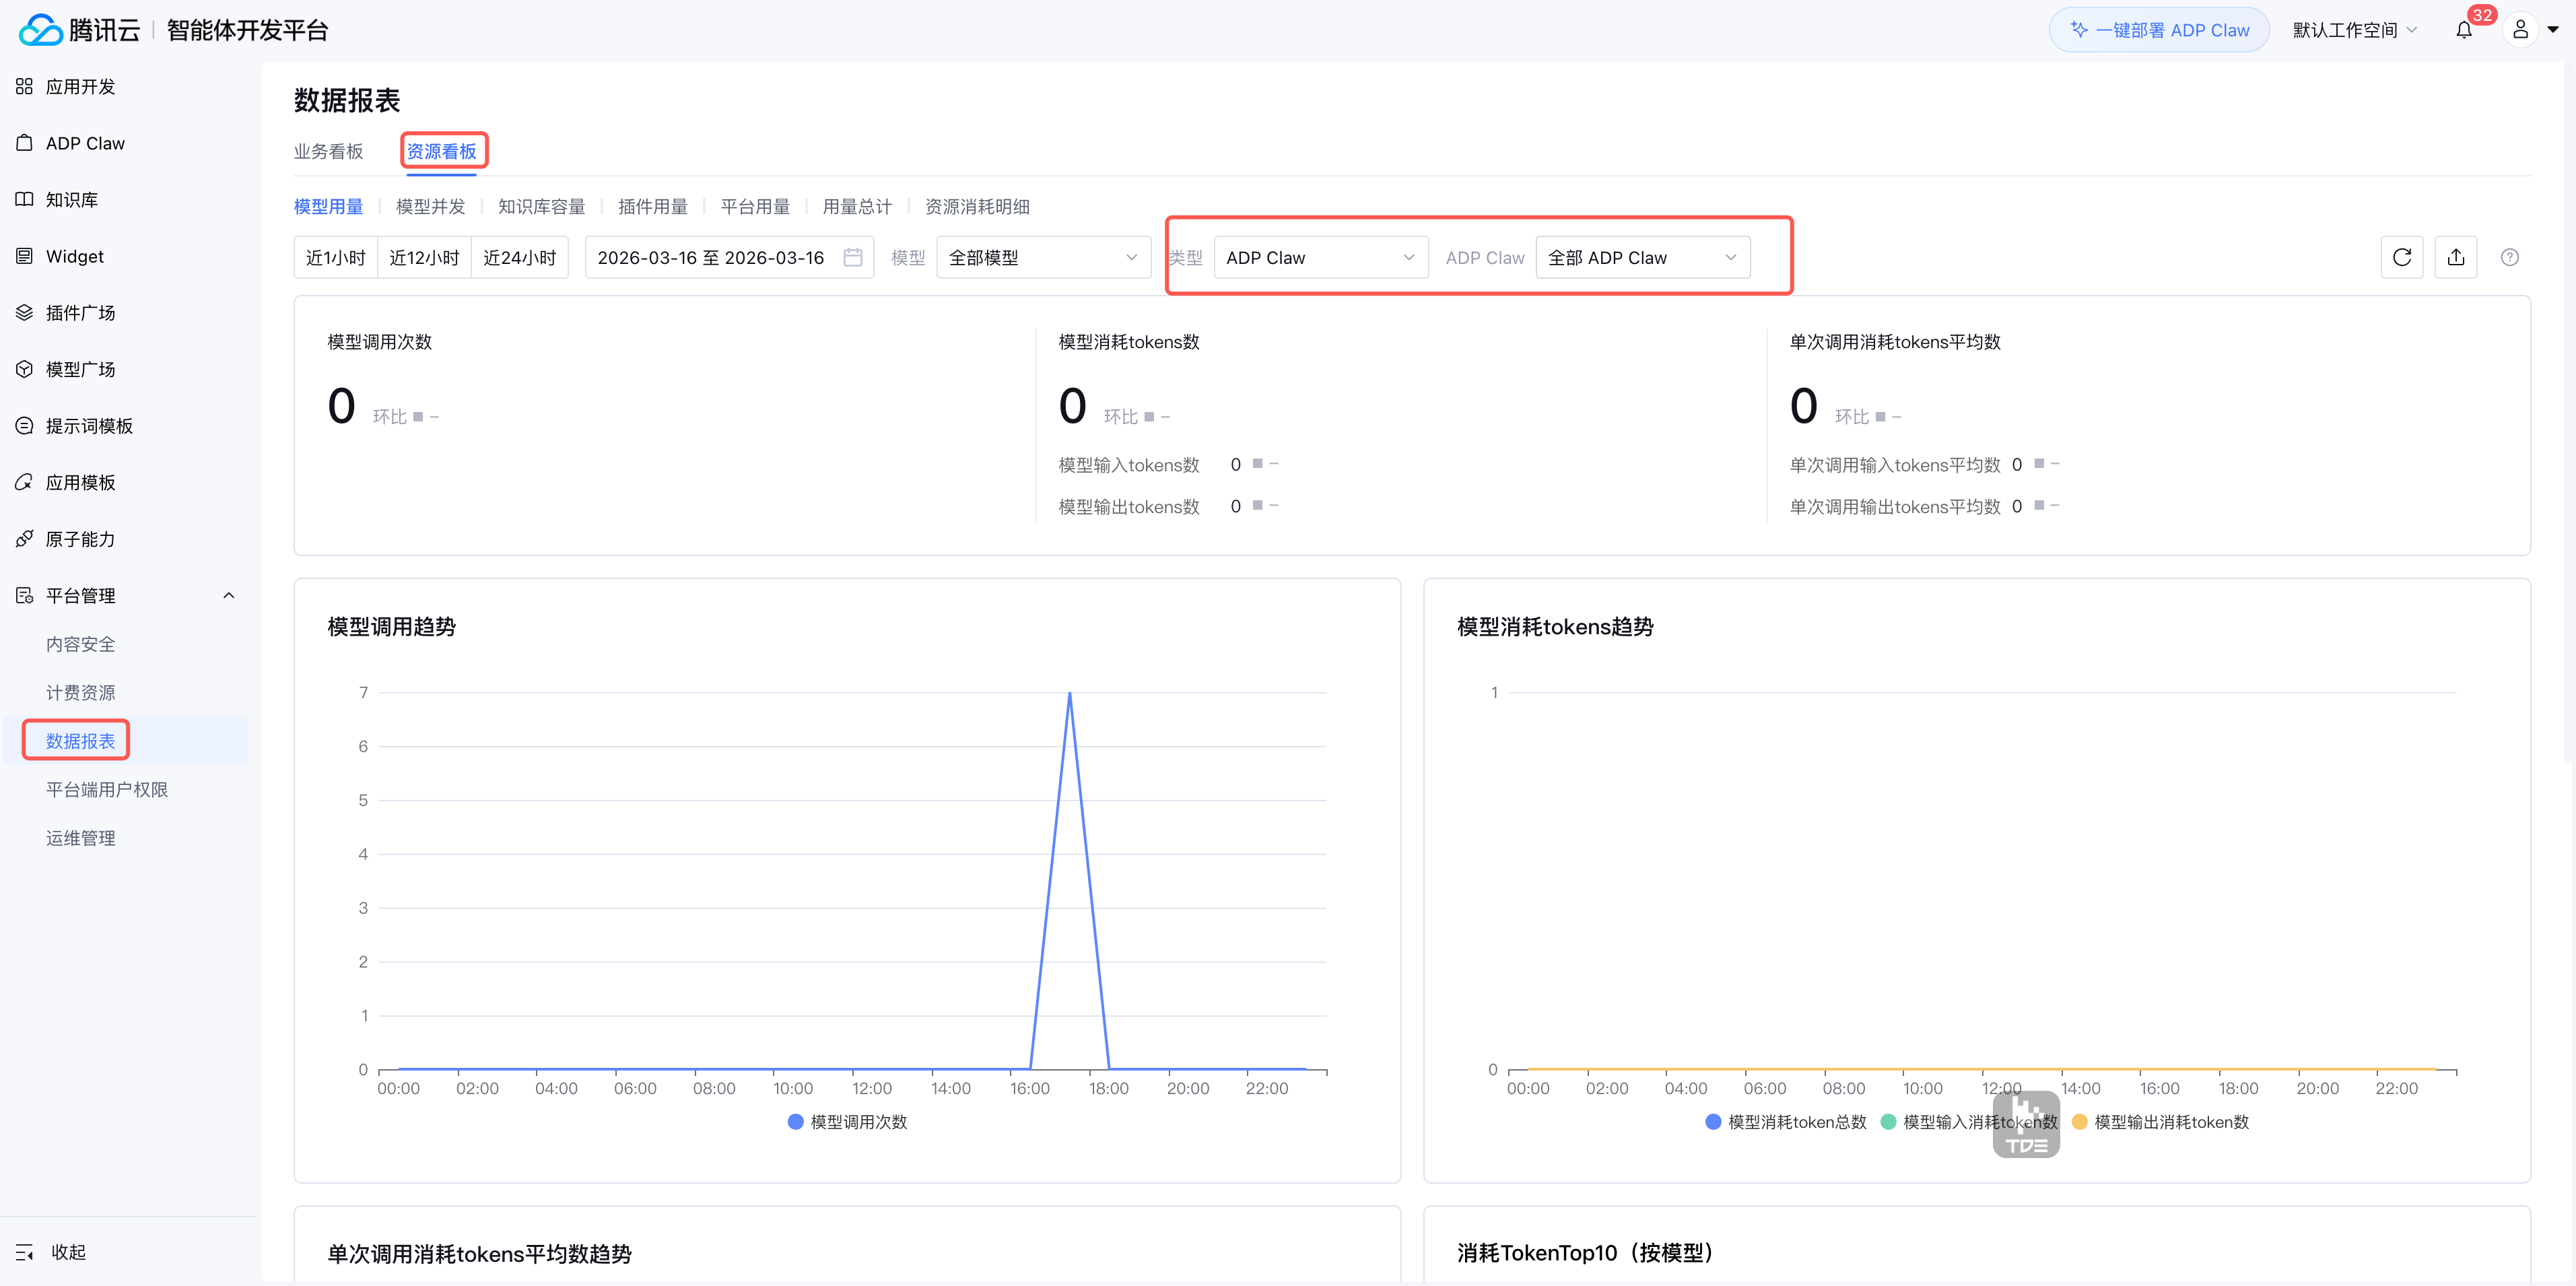Open 插件广场 from the sidebar
2576x1286 pixels.
tap(80, 313)
